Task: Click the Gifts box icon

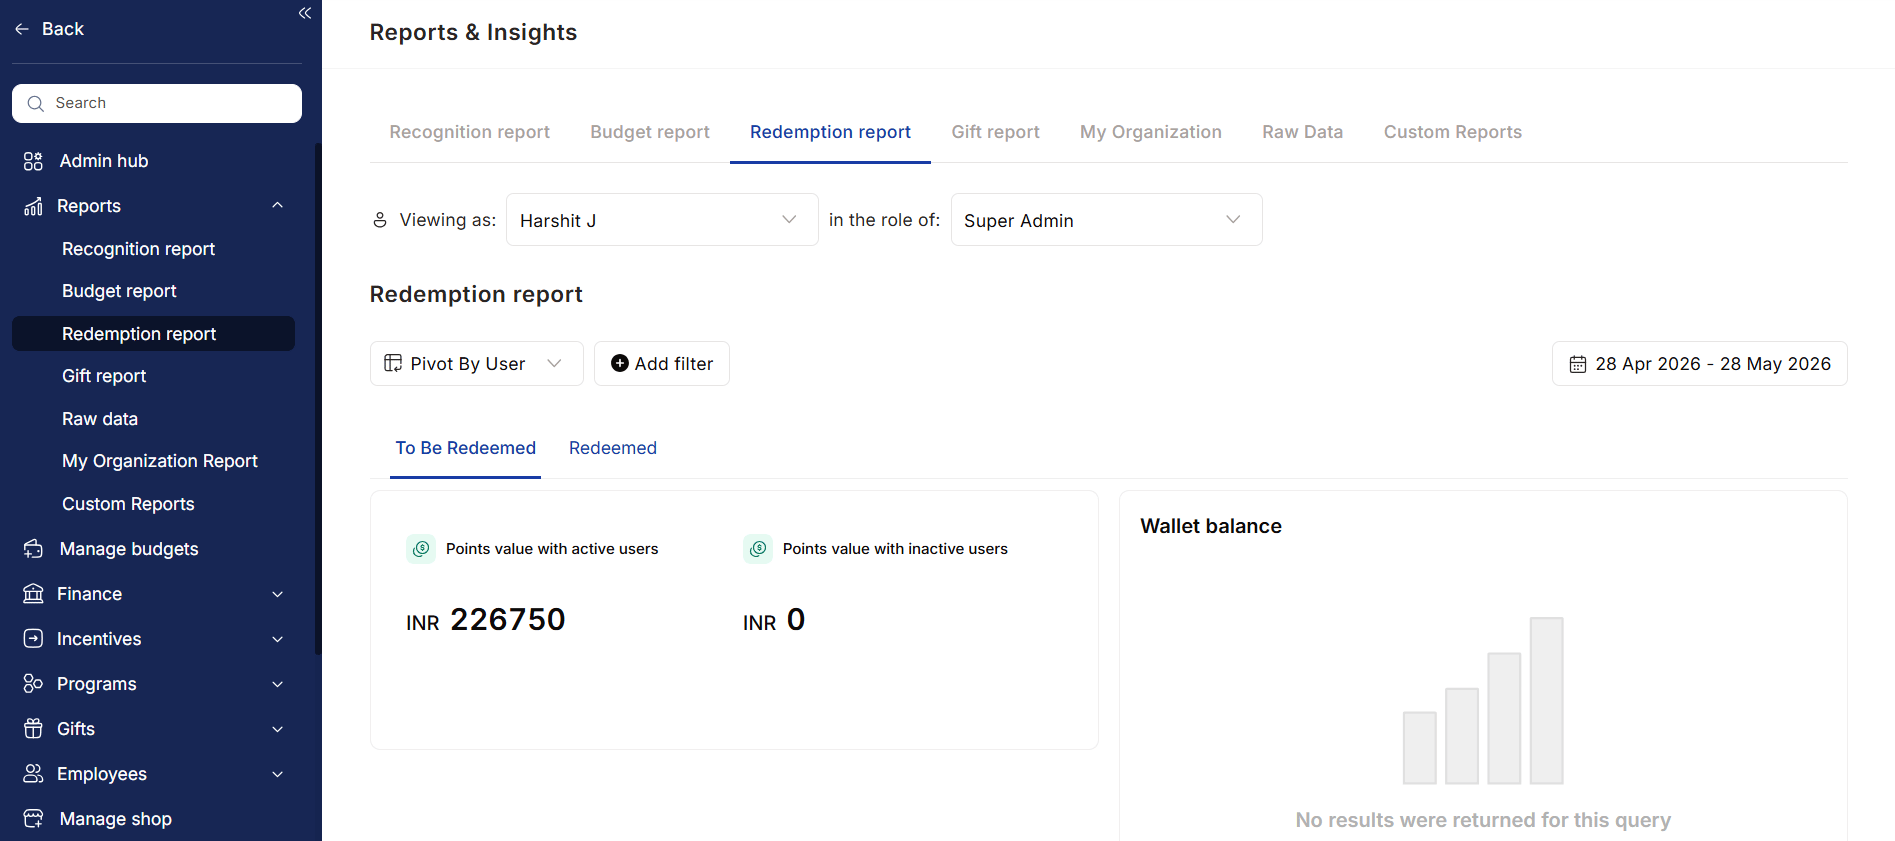Action: pos(33,729)
